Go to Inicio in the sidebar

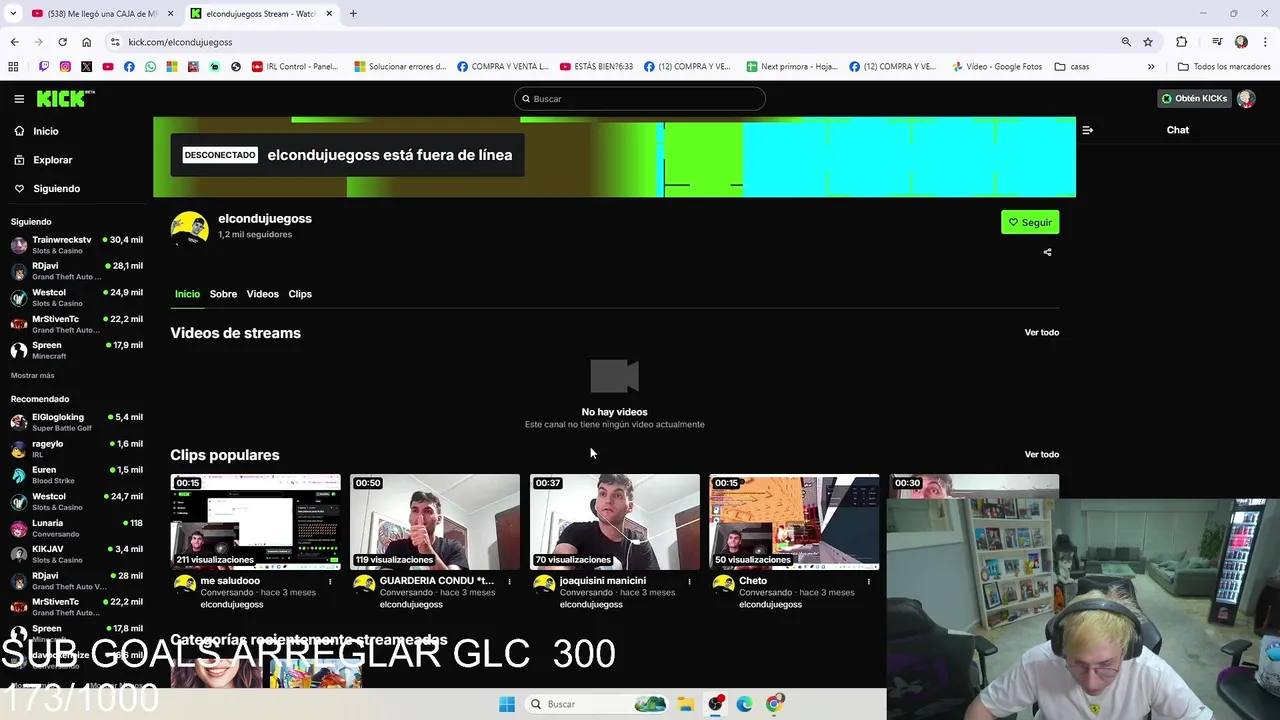[45, 131]
